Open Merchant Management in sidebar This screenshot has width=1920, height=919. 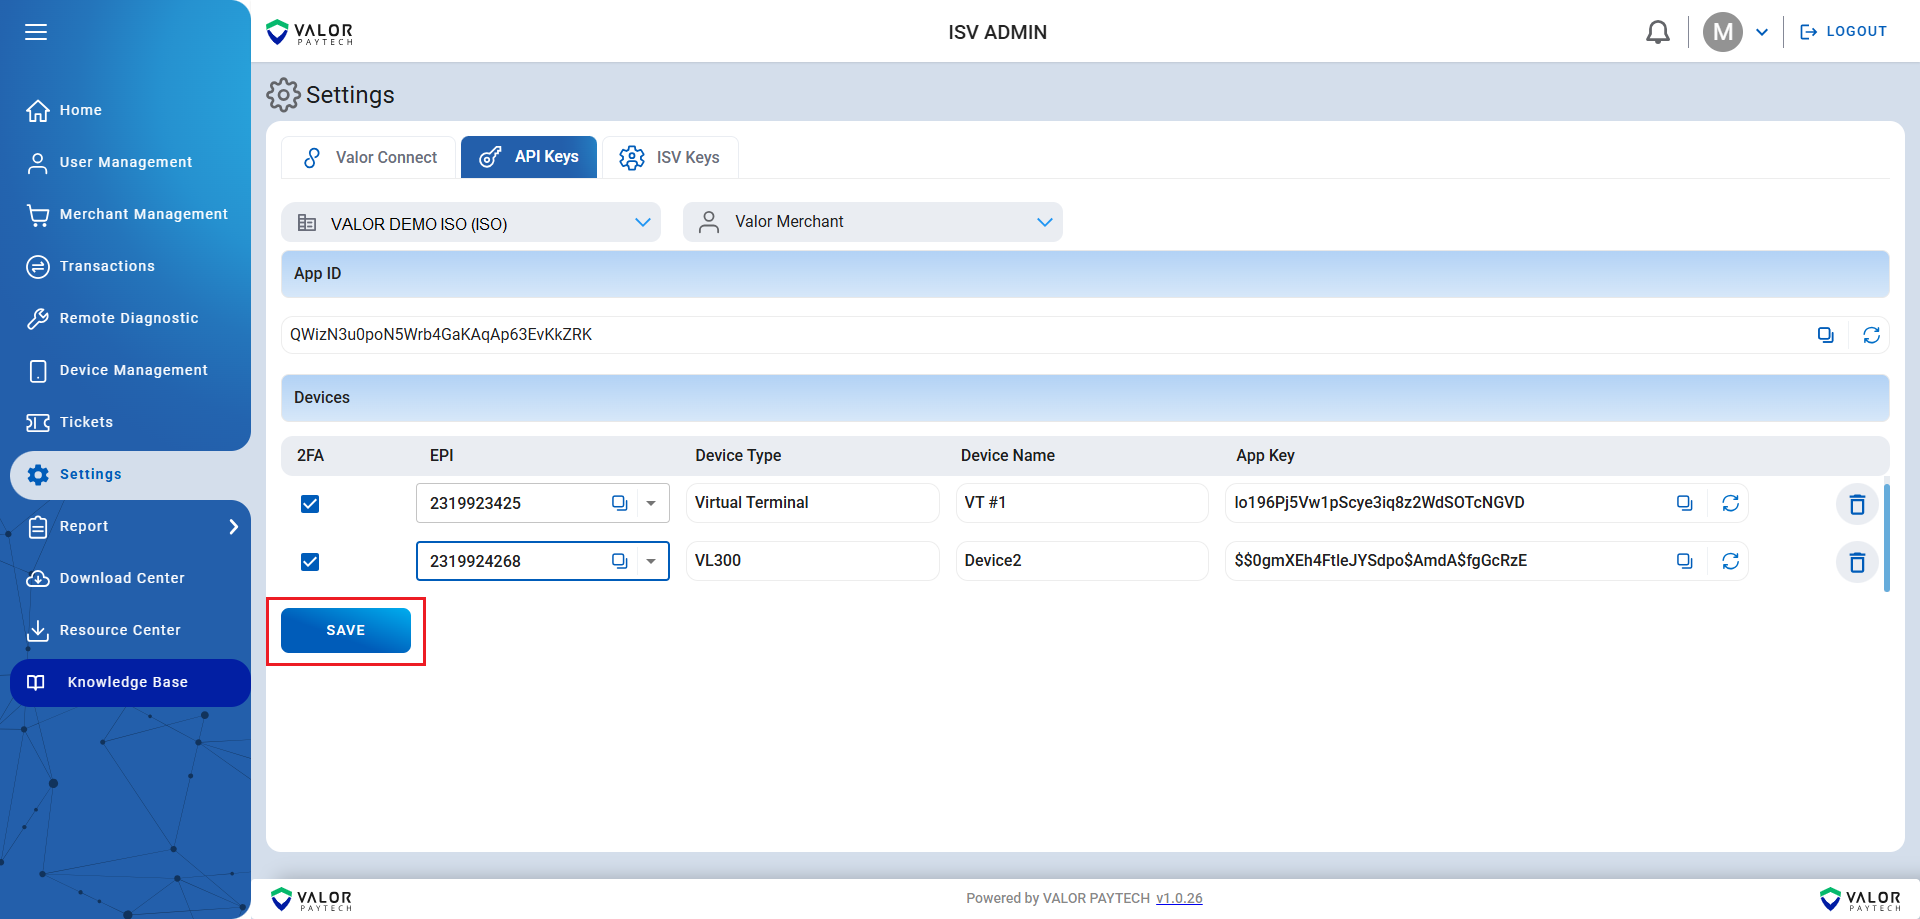coord(125,214)
